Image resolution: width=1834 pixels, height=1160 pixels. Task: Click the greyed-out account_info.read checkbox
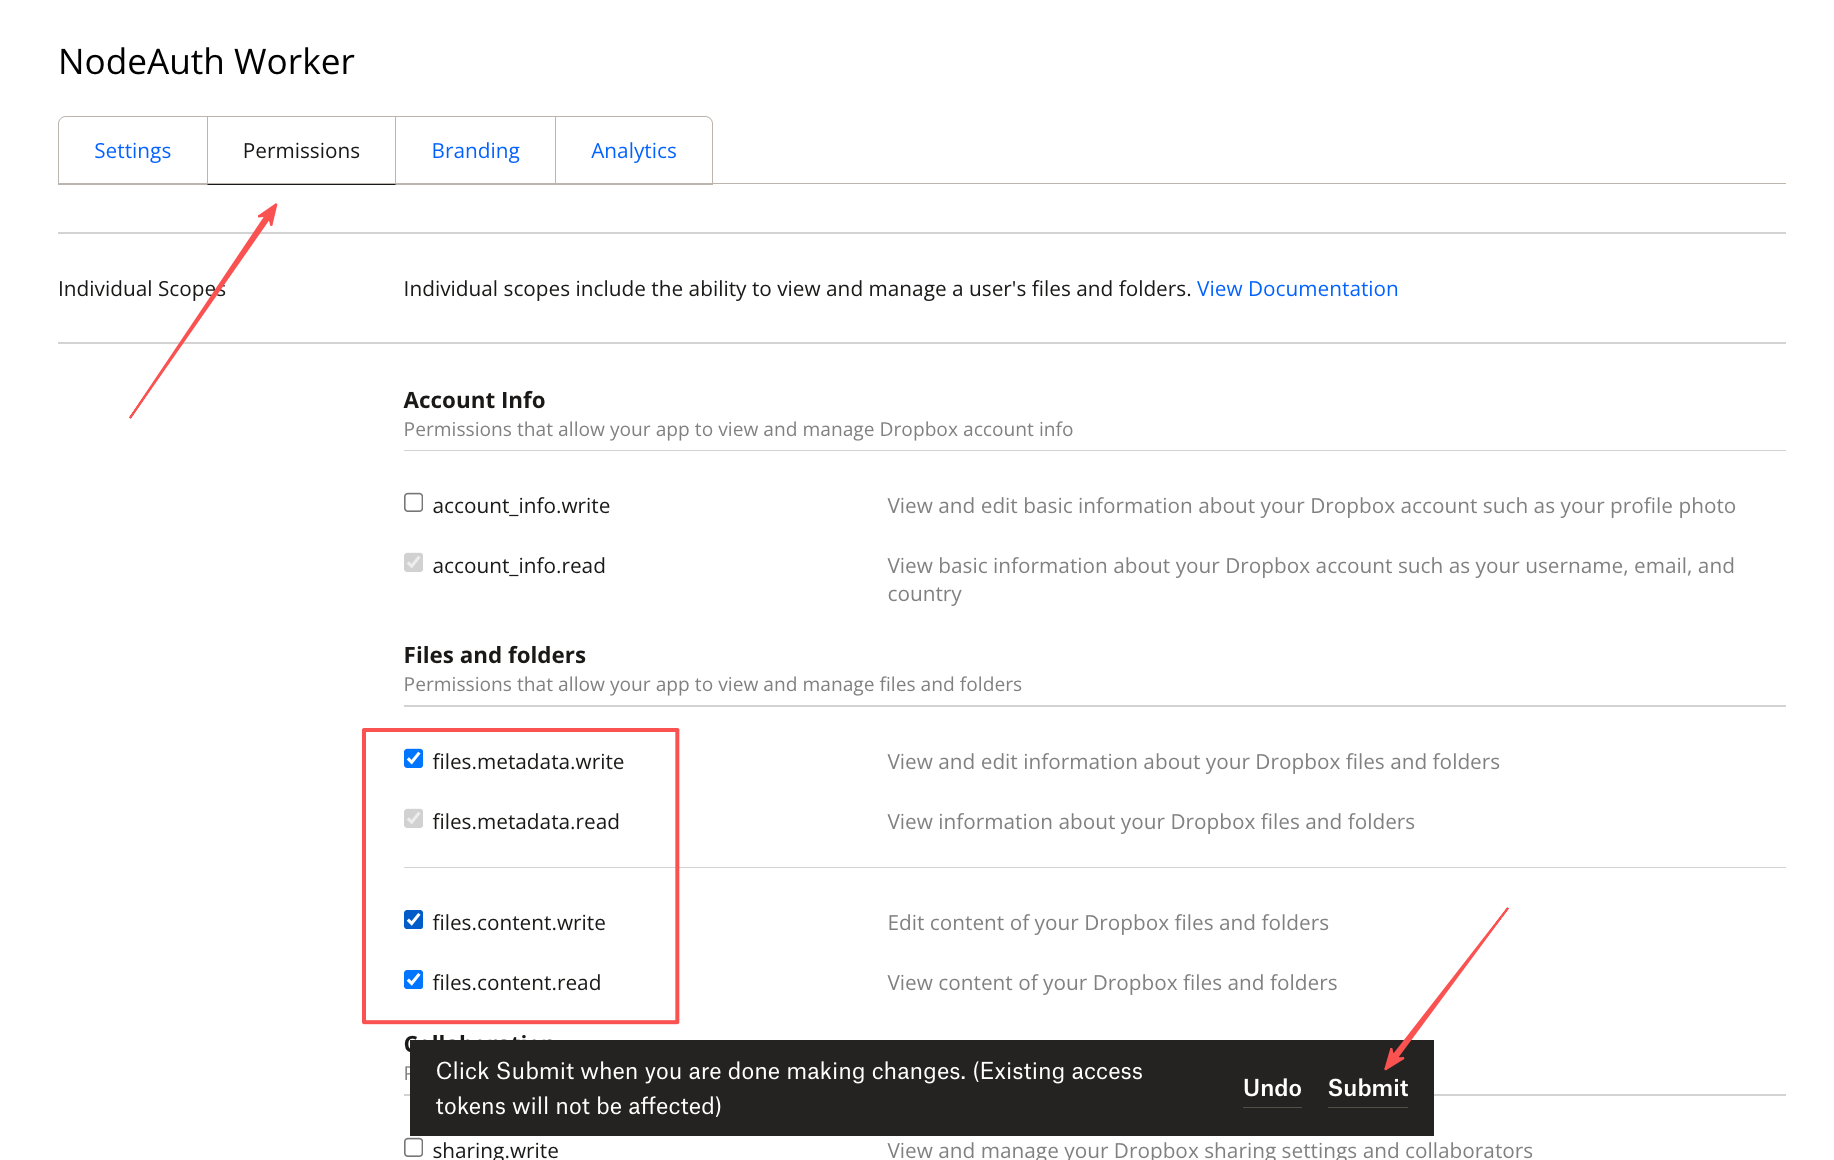pyautogui.click(x=414, y=563)
